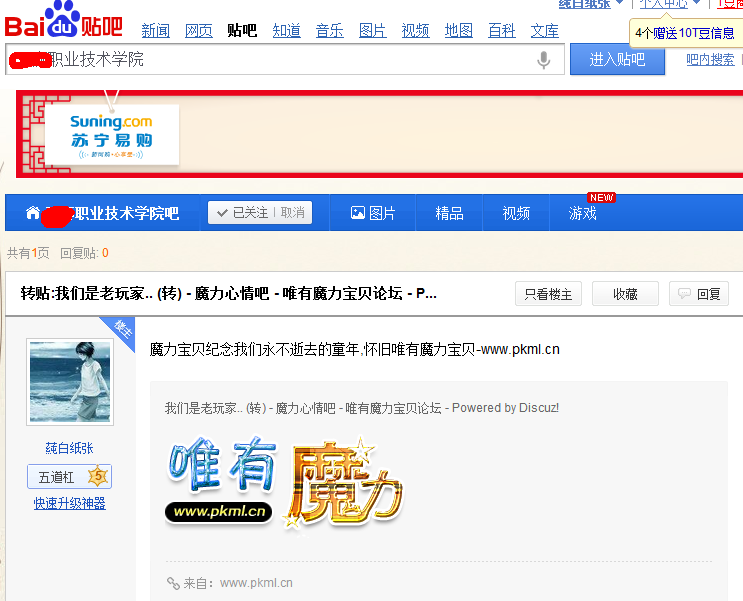Open the 百科 navigation link

click(x=501, y=31)
